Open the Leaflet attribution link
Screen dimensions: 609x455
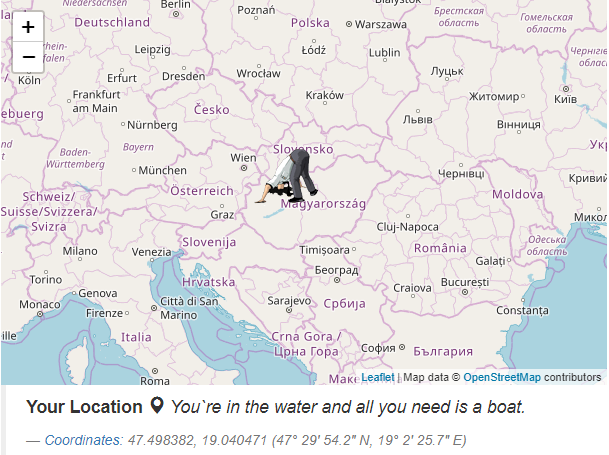coord(378,377)
